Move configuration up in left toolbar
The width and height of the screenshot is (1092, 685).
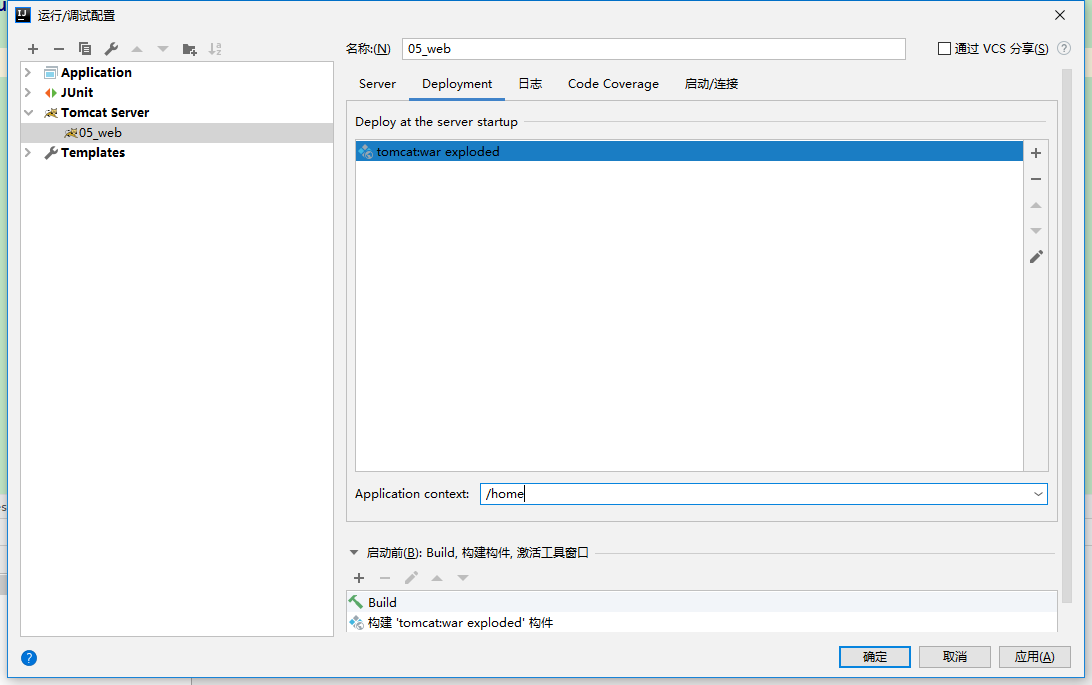coord(137,49)
